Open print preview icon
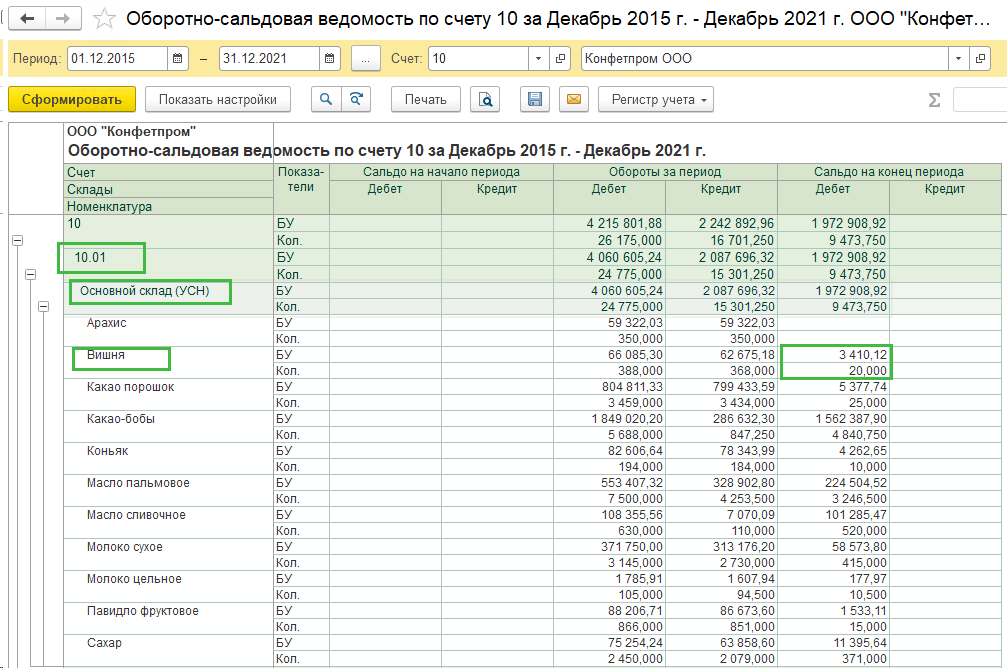1007x668 pixels. (x=486, y=100)
